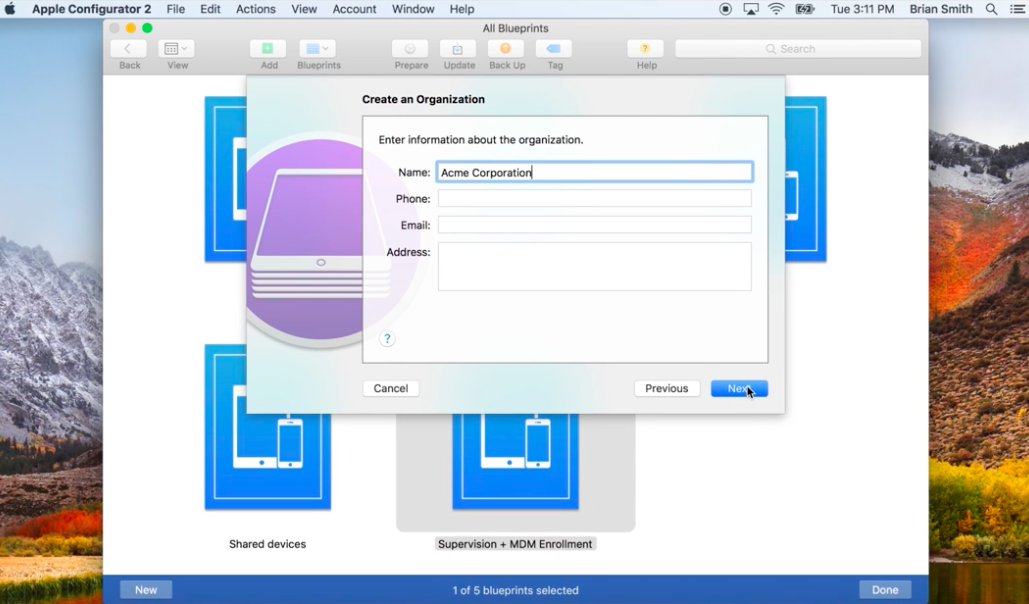Open the Notification Center icon
The width and height of the screenshot is (1029, 604).
click(x=1017, y=9)
